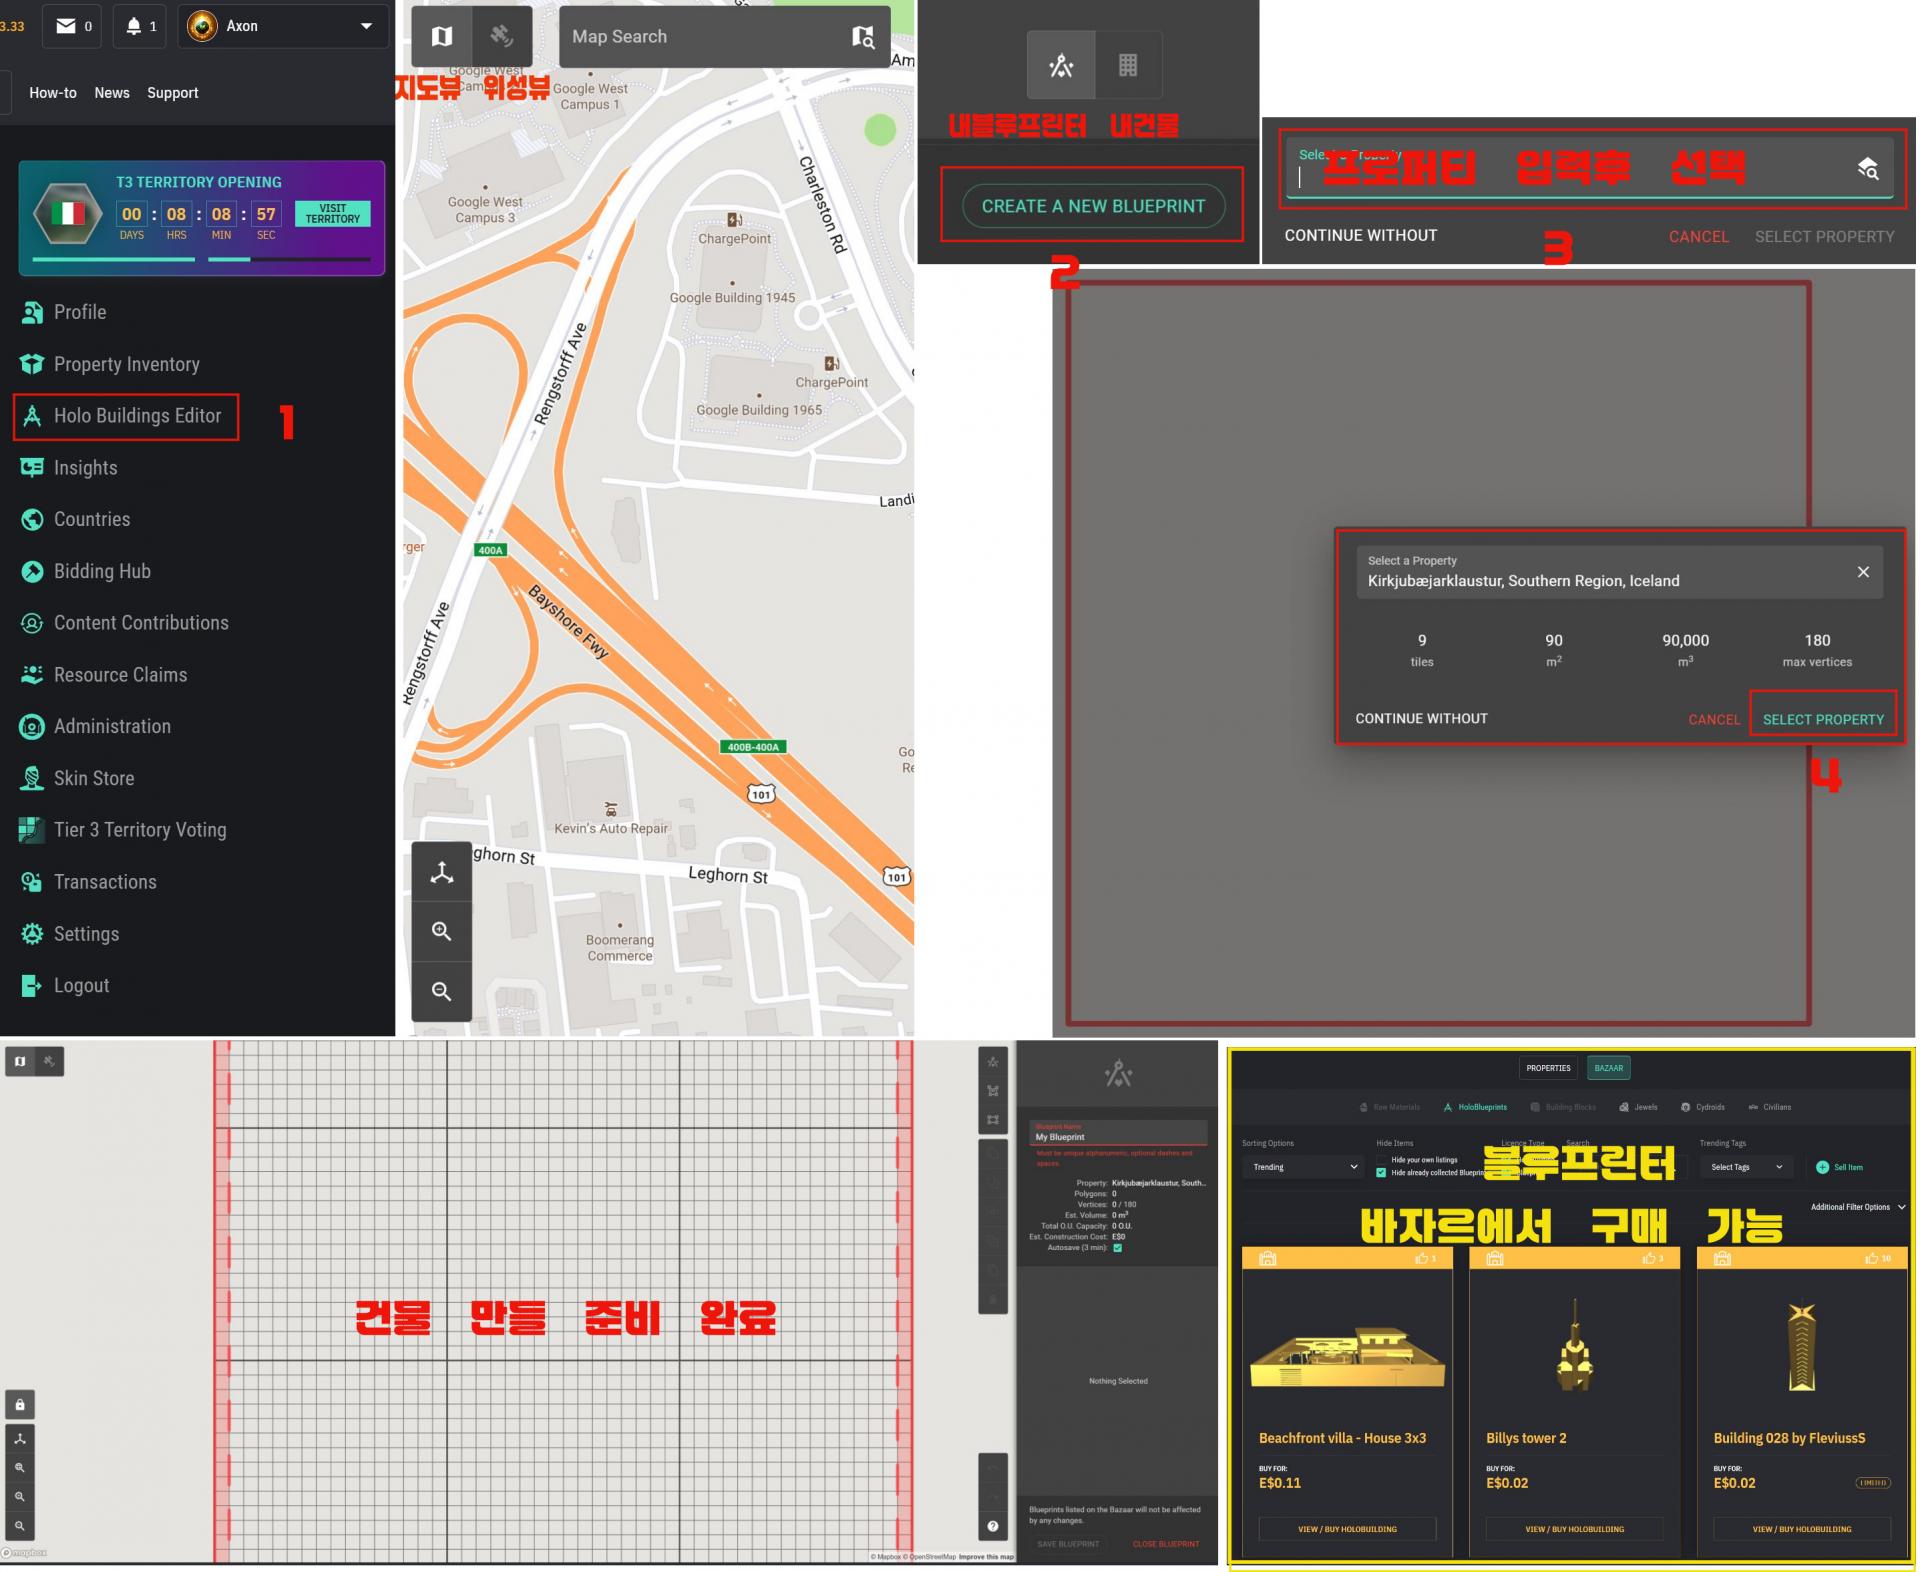Viewport: 1920px width, 1572px height.
Task: Select the Jewels category tab
Action: pyautogui.click(x=1638, y=1107)
